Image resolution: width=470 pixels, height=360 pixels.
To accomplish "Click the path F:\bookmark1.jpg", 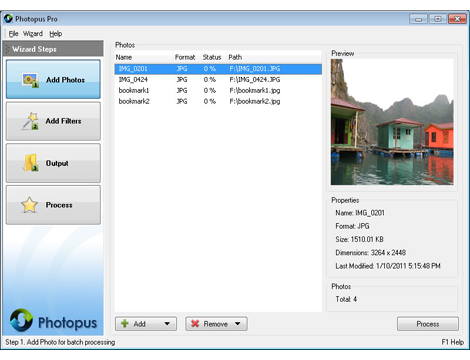I will [255, 90].
